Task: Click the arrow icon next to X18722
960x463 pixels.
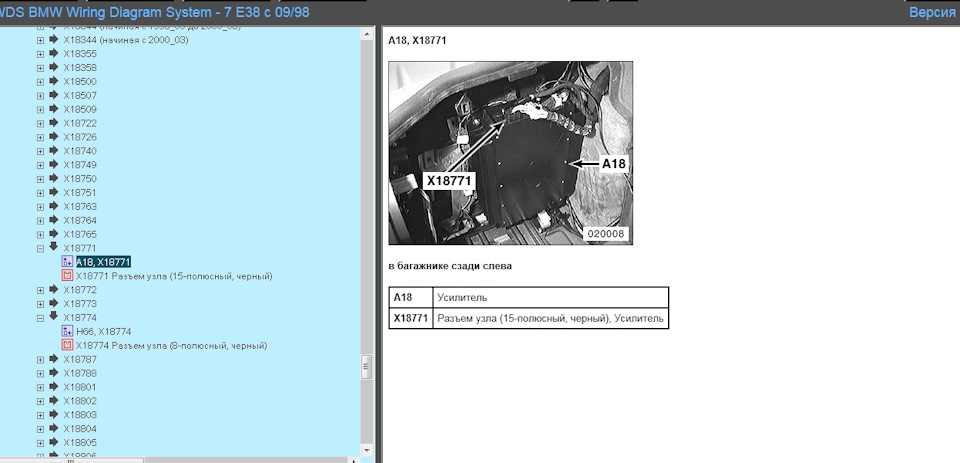Action: pyautogui.click(x=54, y=122)
